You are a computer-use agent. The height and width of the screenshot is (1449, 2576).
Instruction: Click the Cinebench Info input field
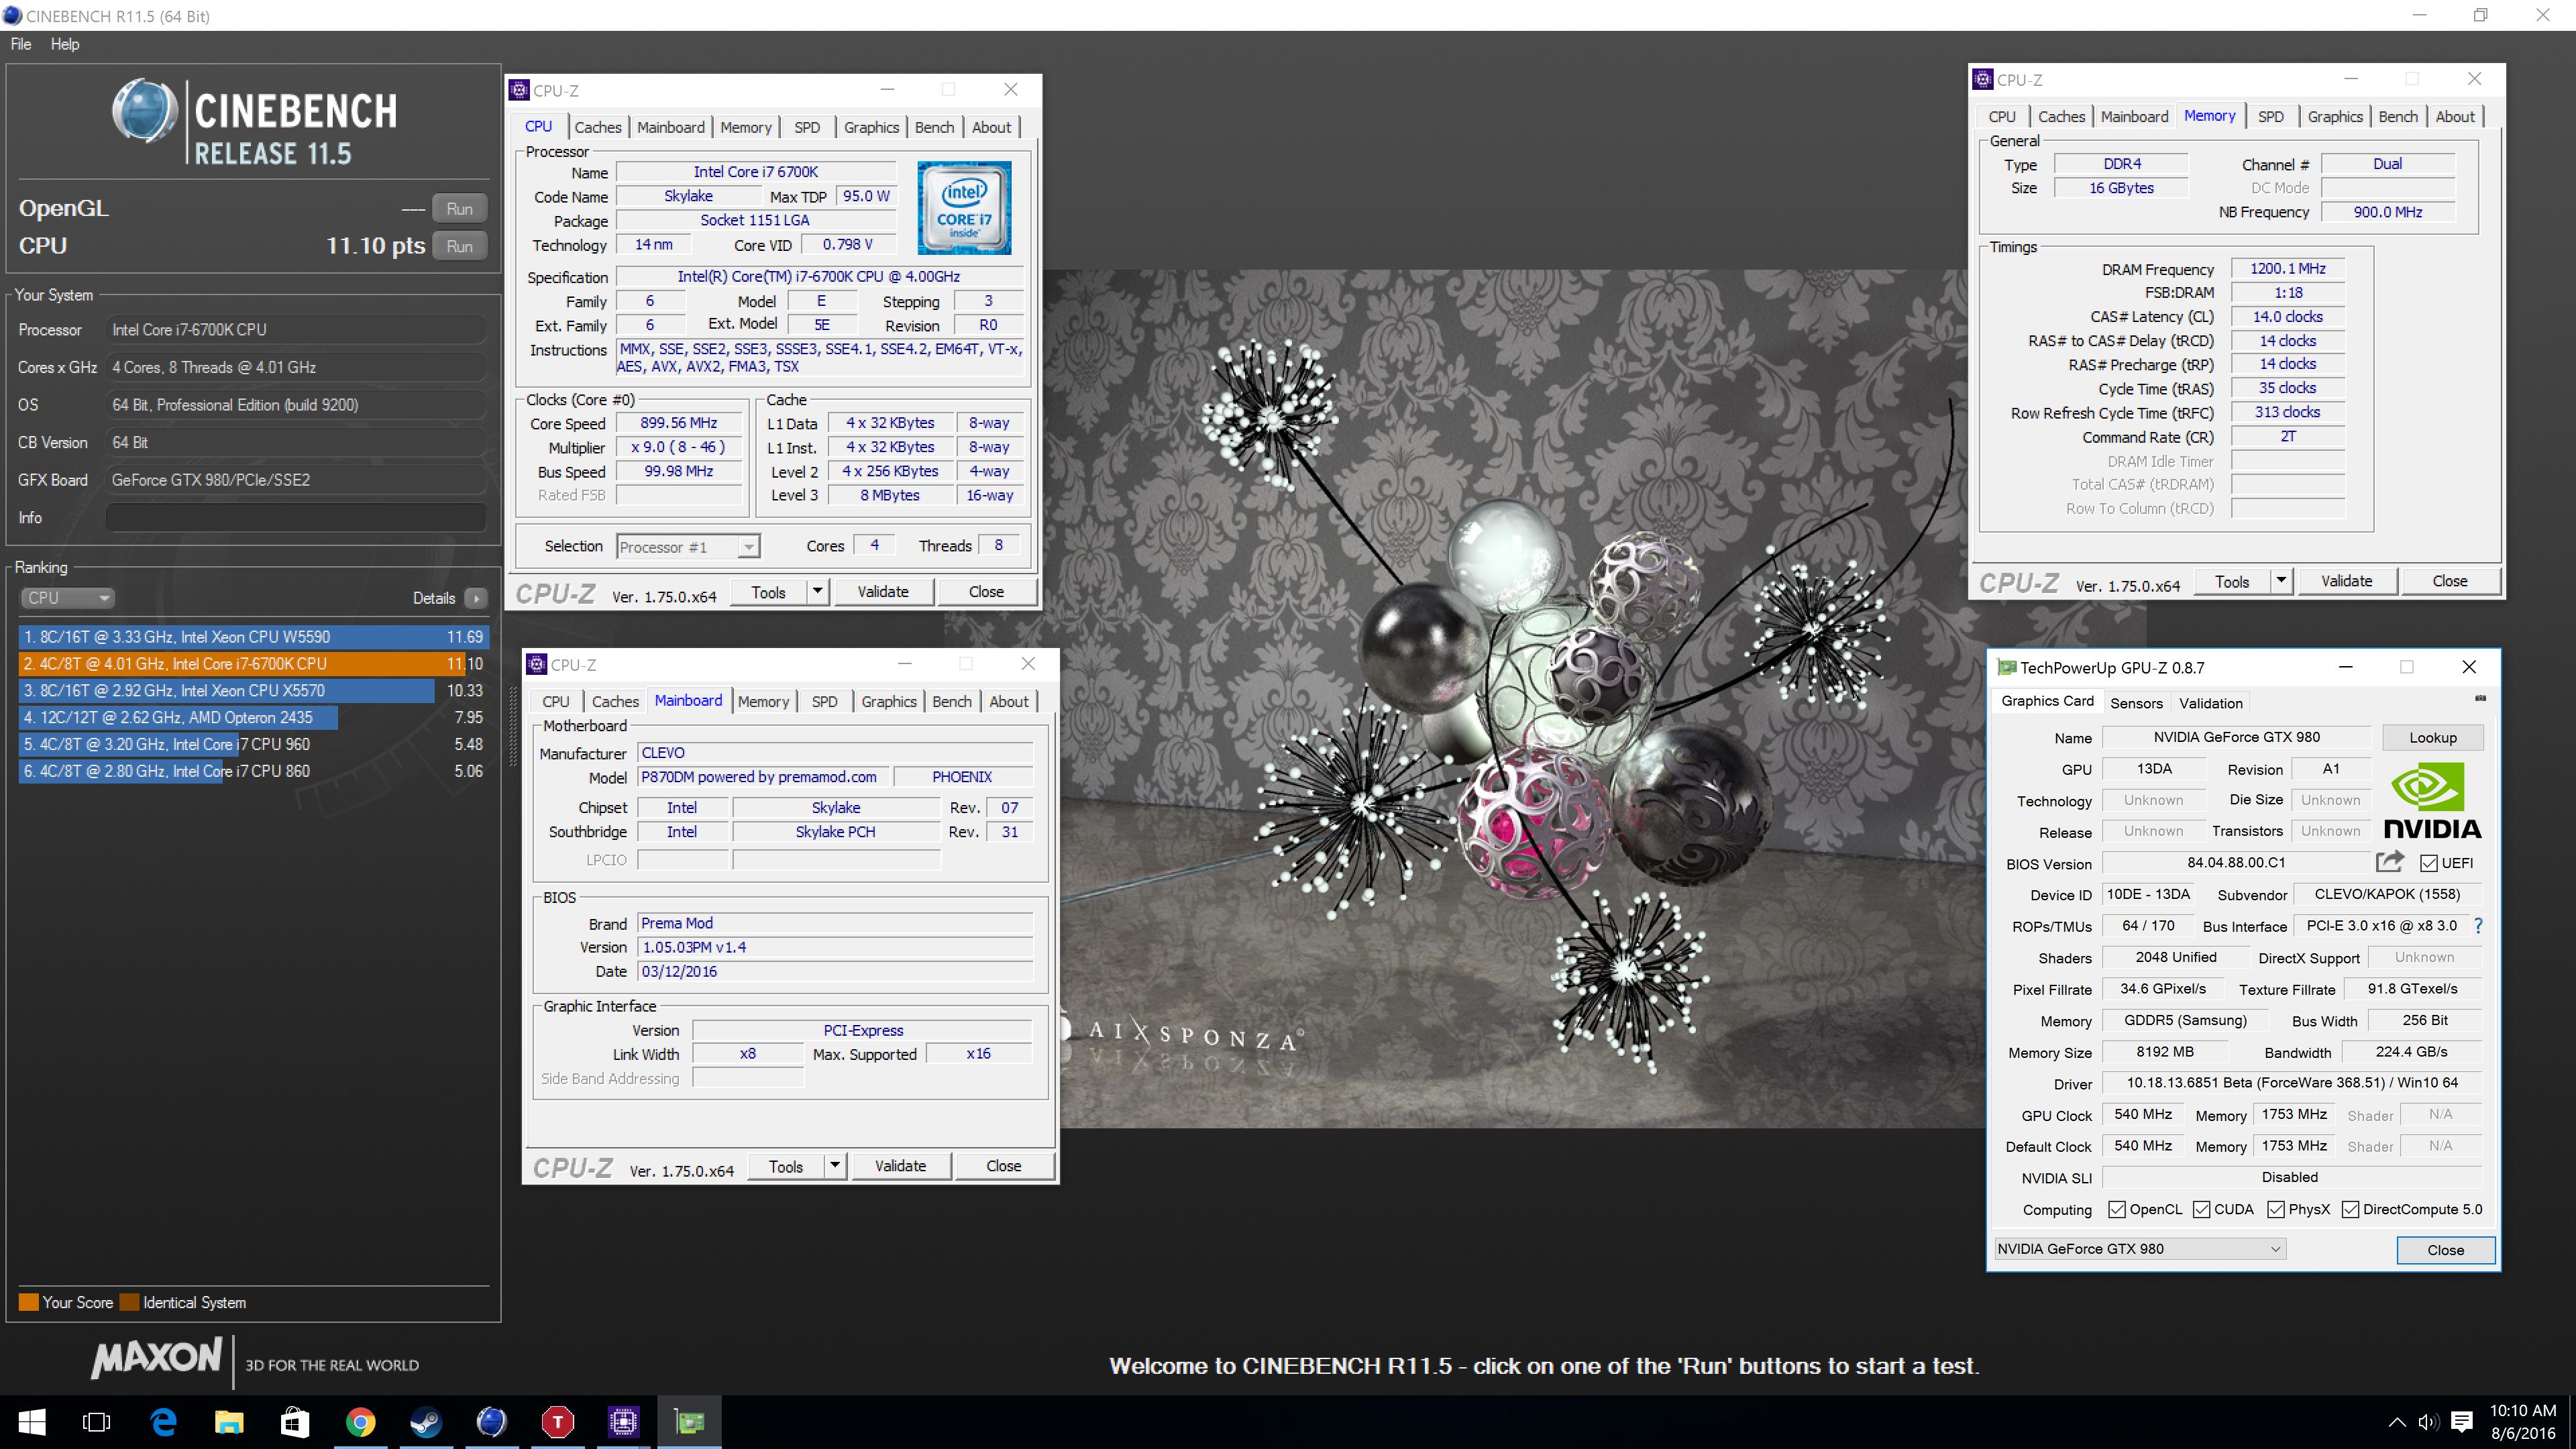(x=296, y=518)
